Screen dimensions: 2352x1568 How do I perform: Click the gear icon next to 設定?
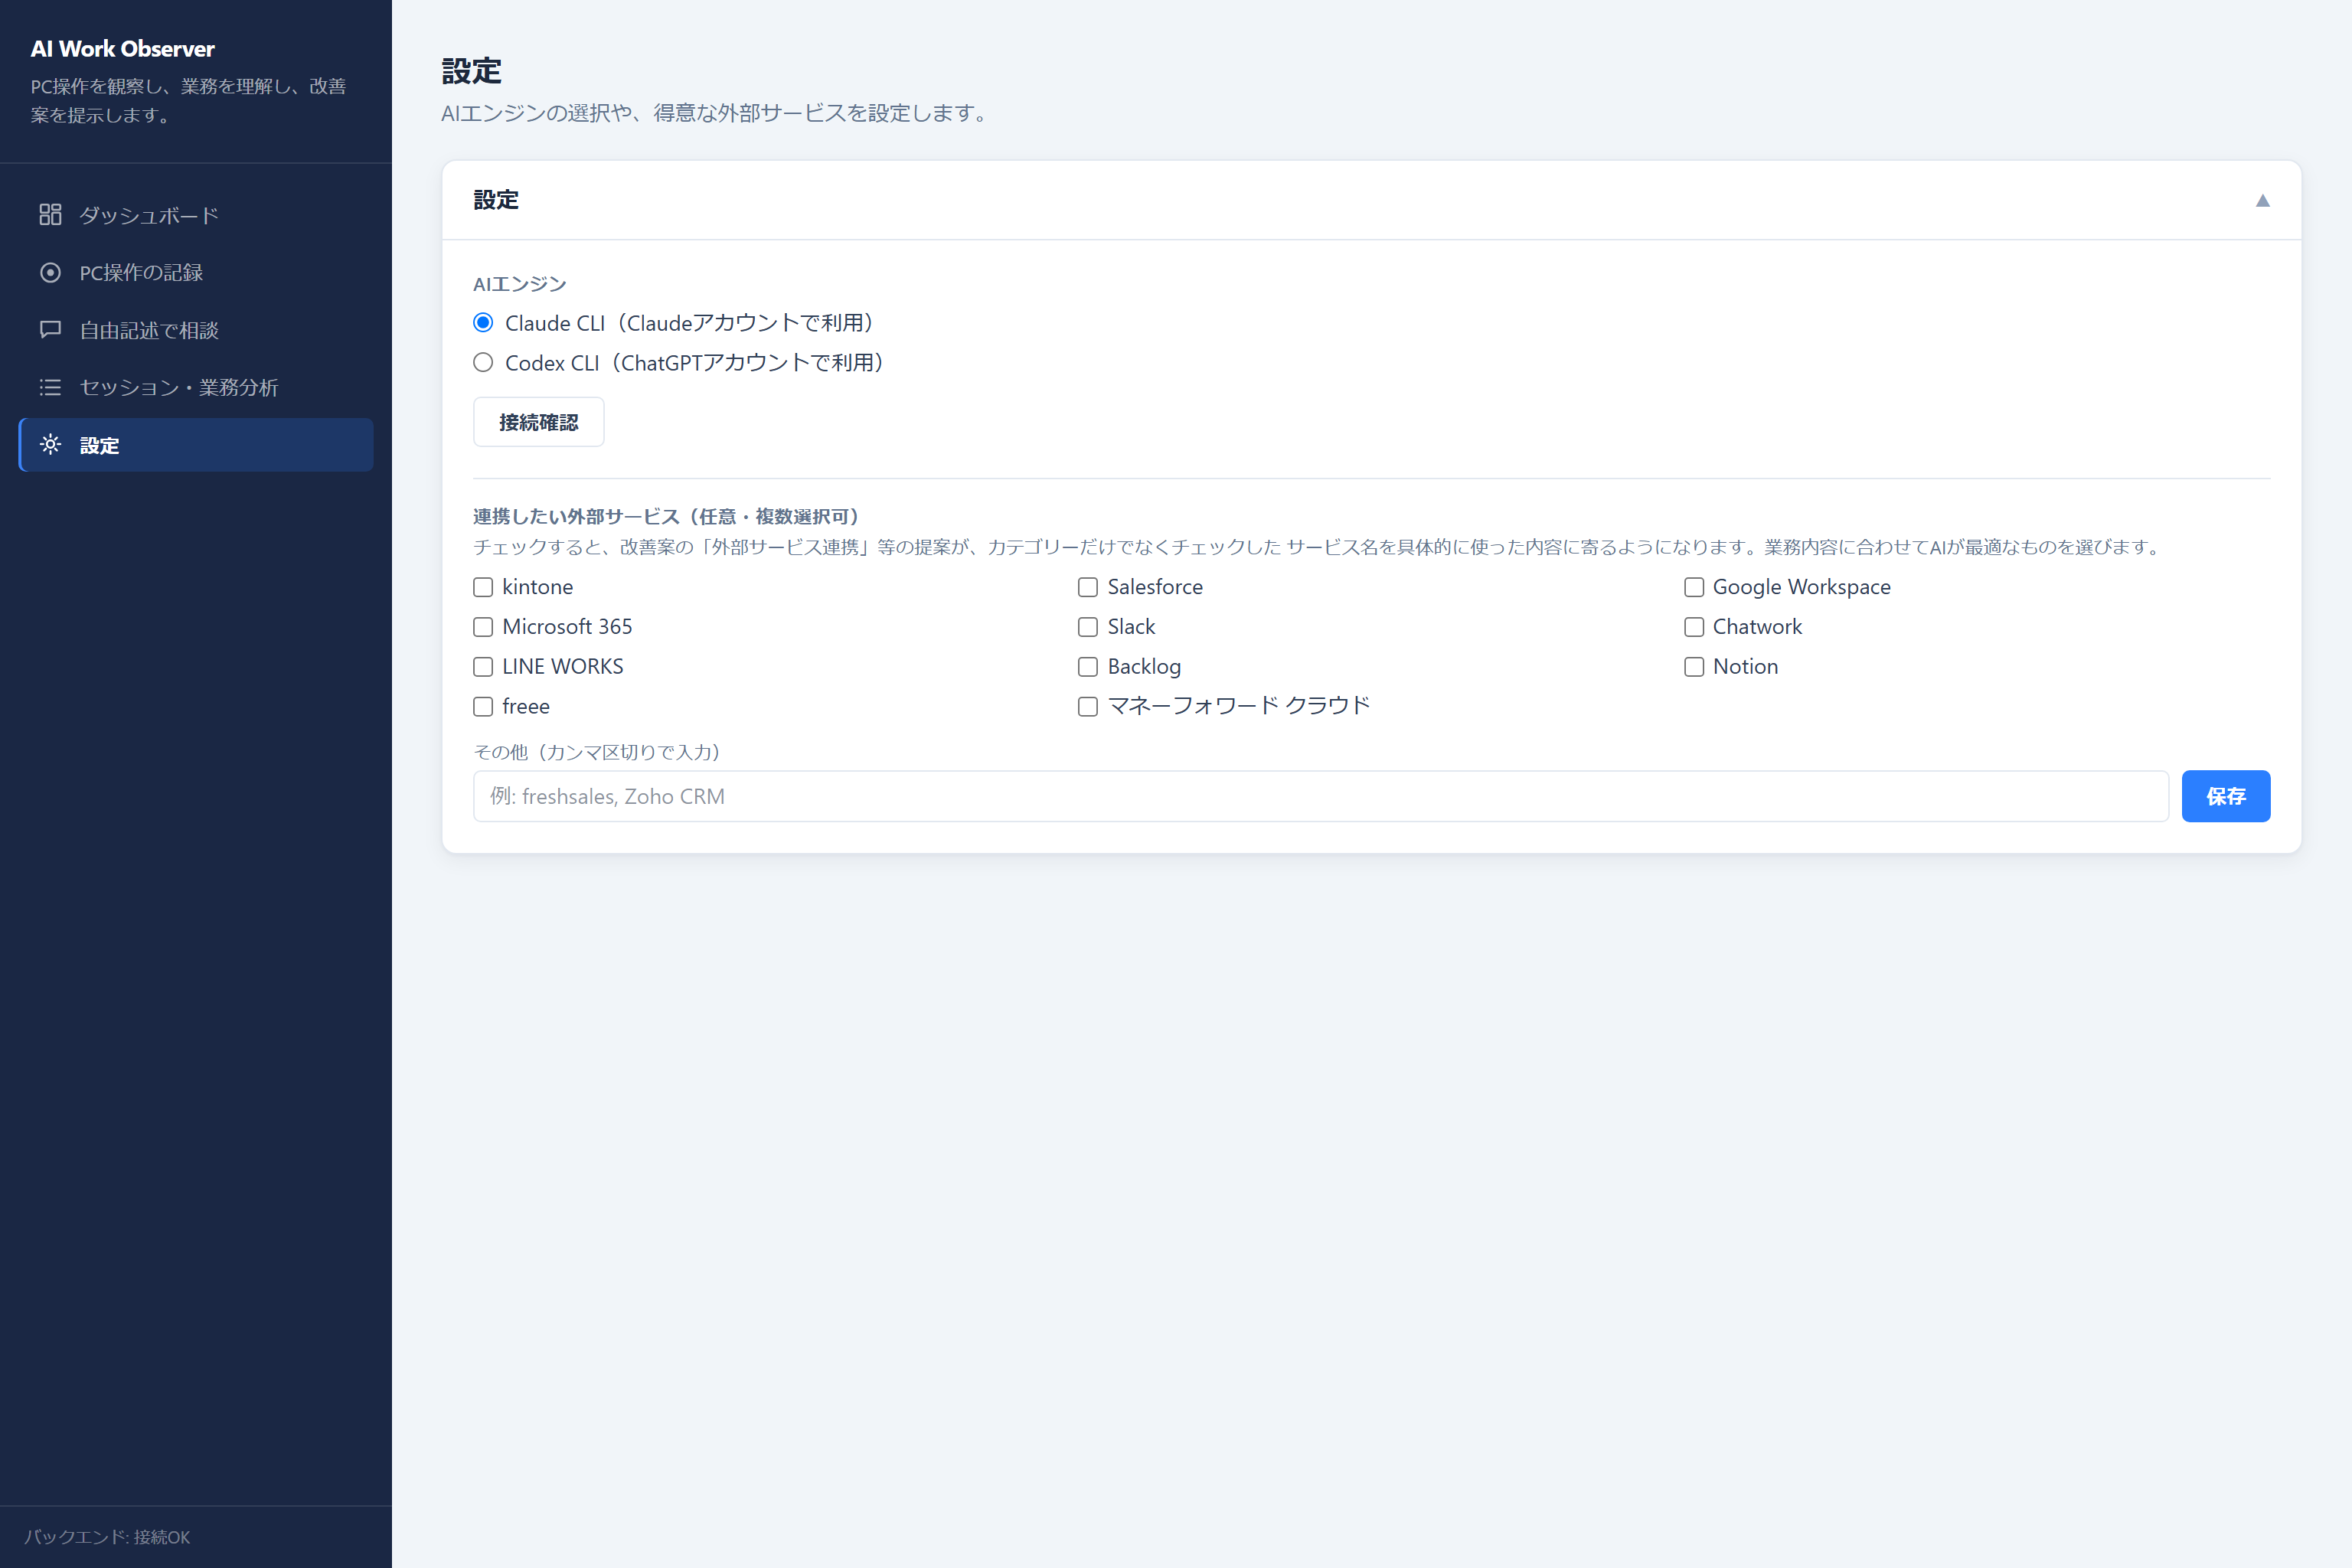pyautogui.click(x=50, y=444)
